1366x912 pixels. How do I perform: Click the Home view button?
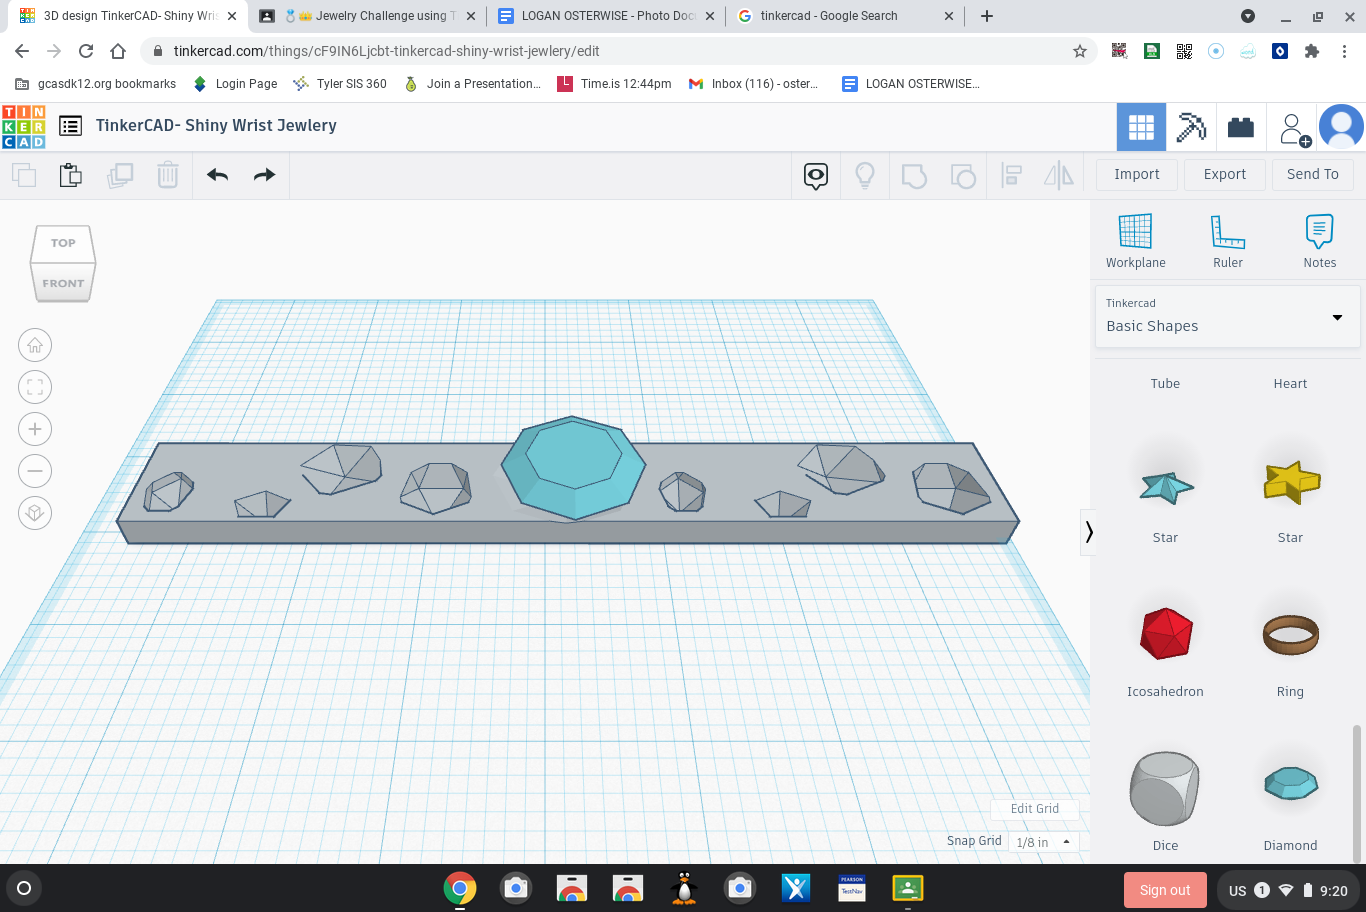(35, 346)
